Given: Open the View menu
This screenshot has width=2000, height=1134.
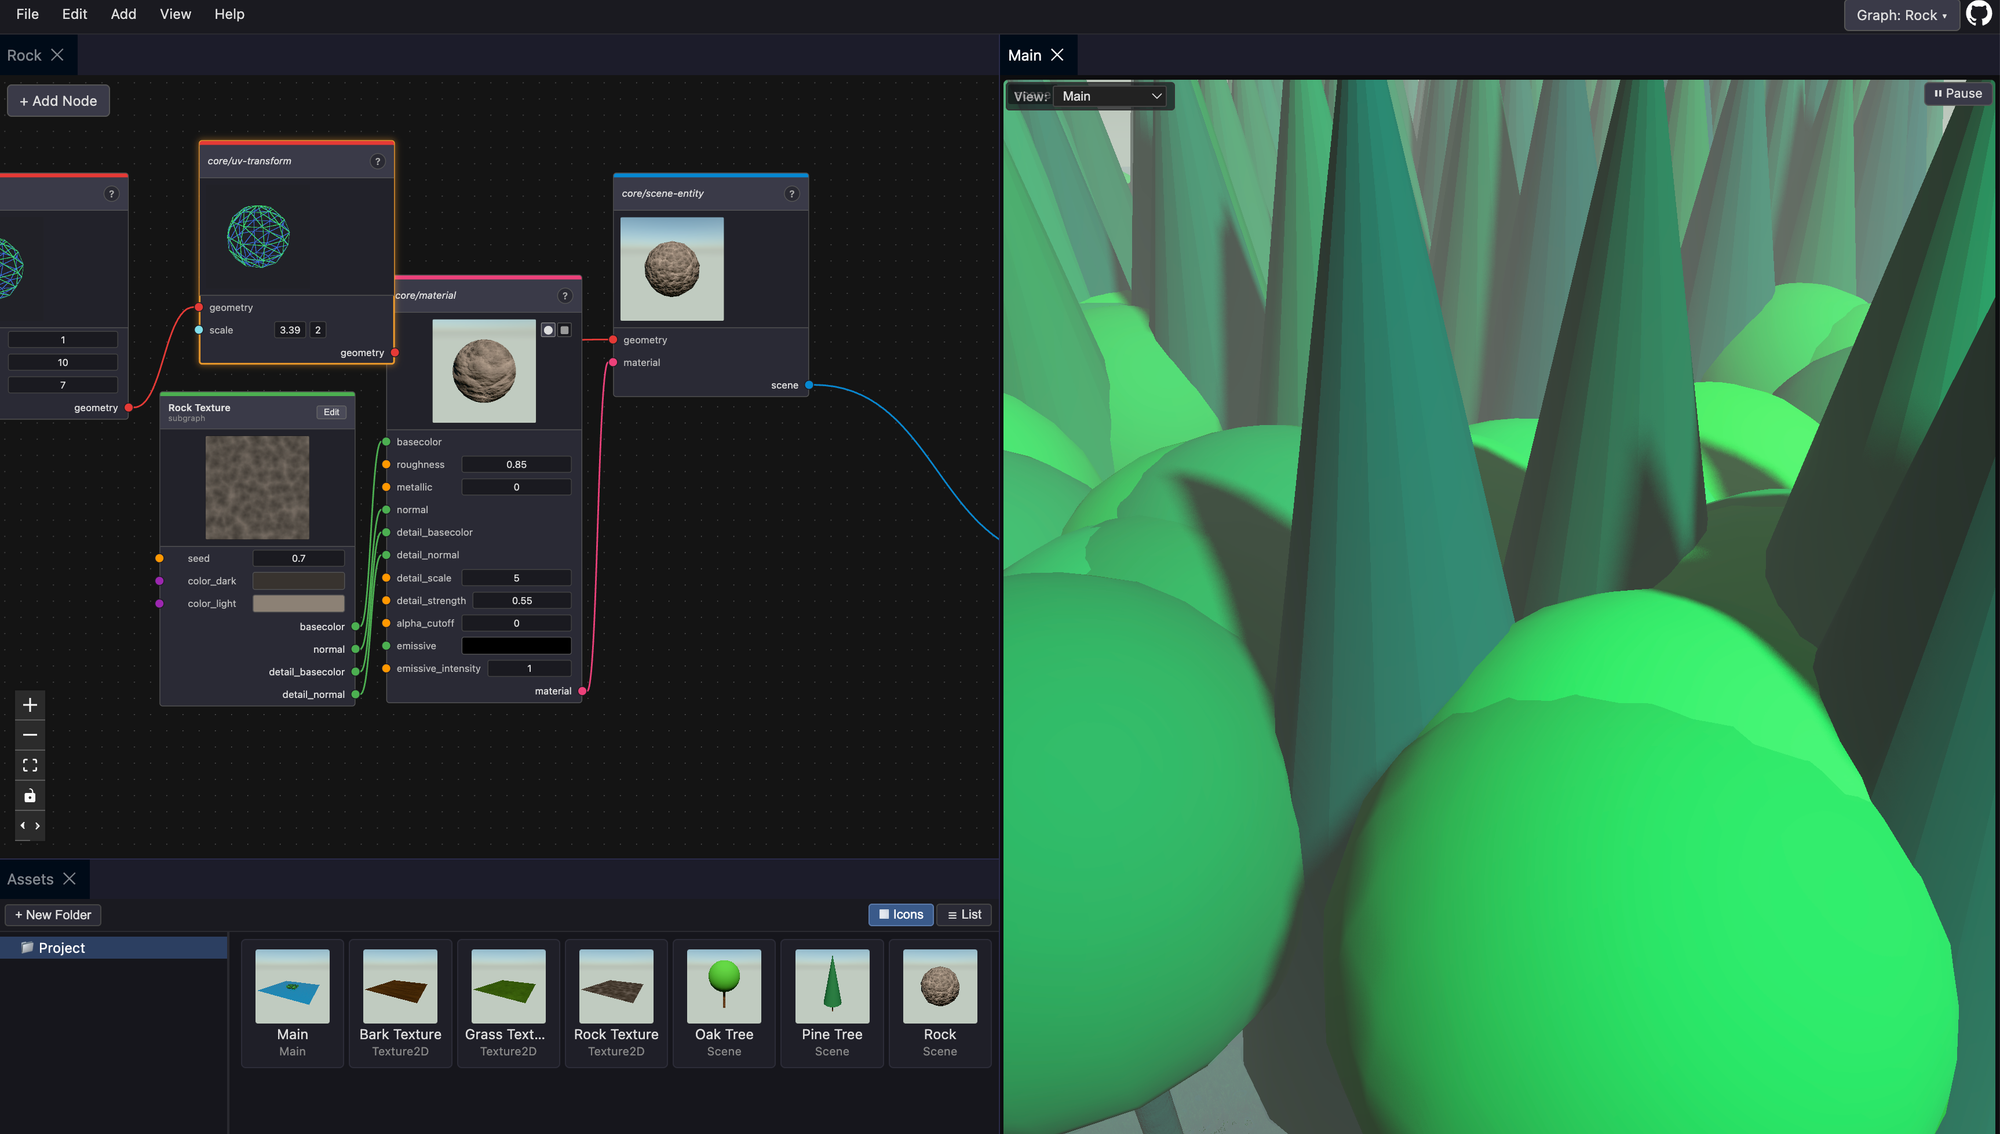Looking at the screenshot, I should (175, 14).
